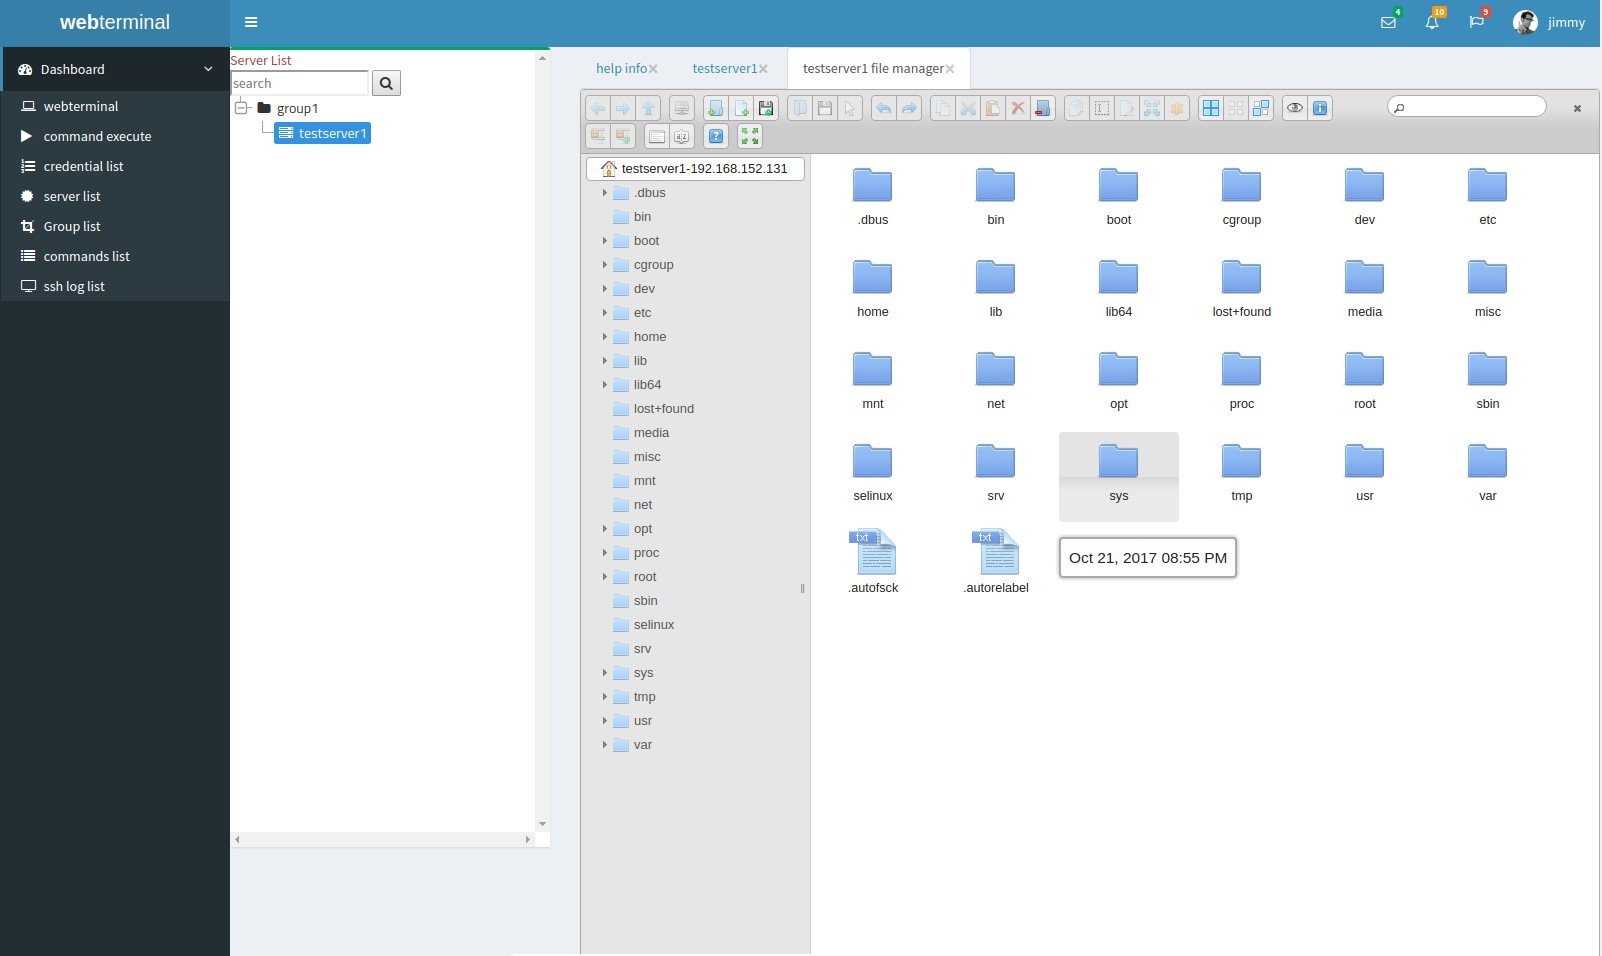This screenshot has height=956, width=1602.
Task: Open ssh log list in the sidebar
Action: click(74, 286)
